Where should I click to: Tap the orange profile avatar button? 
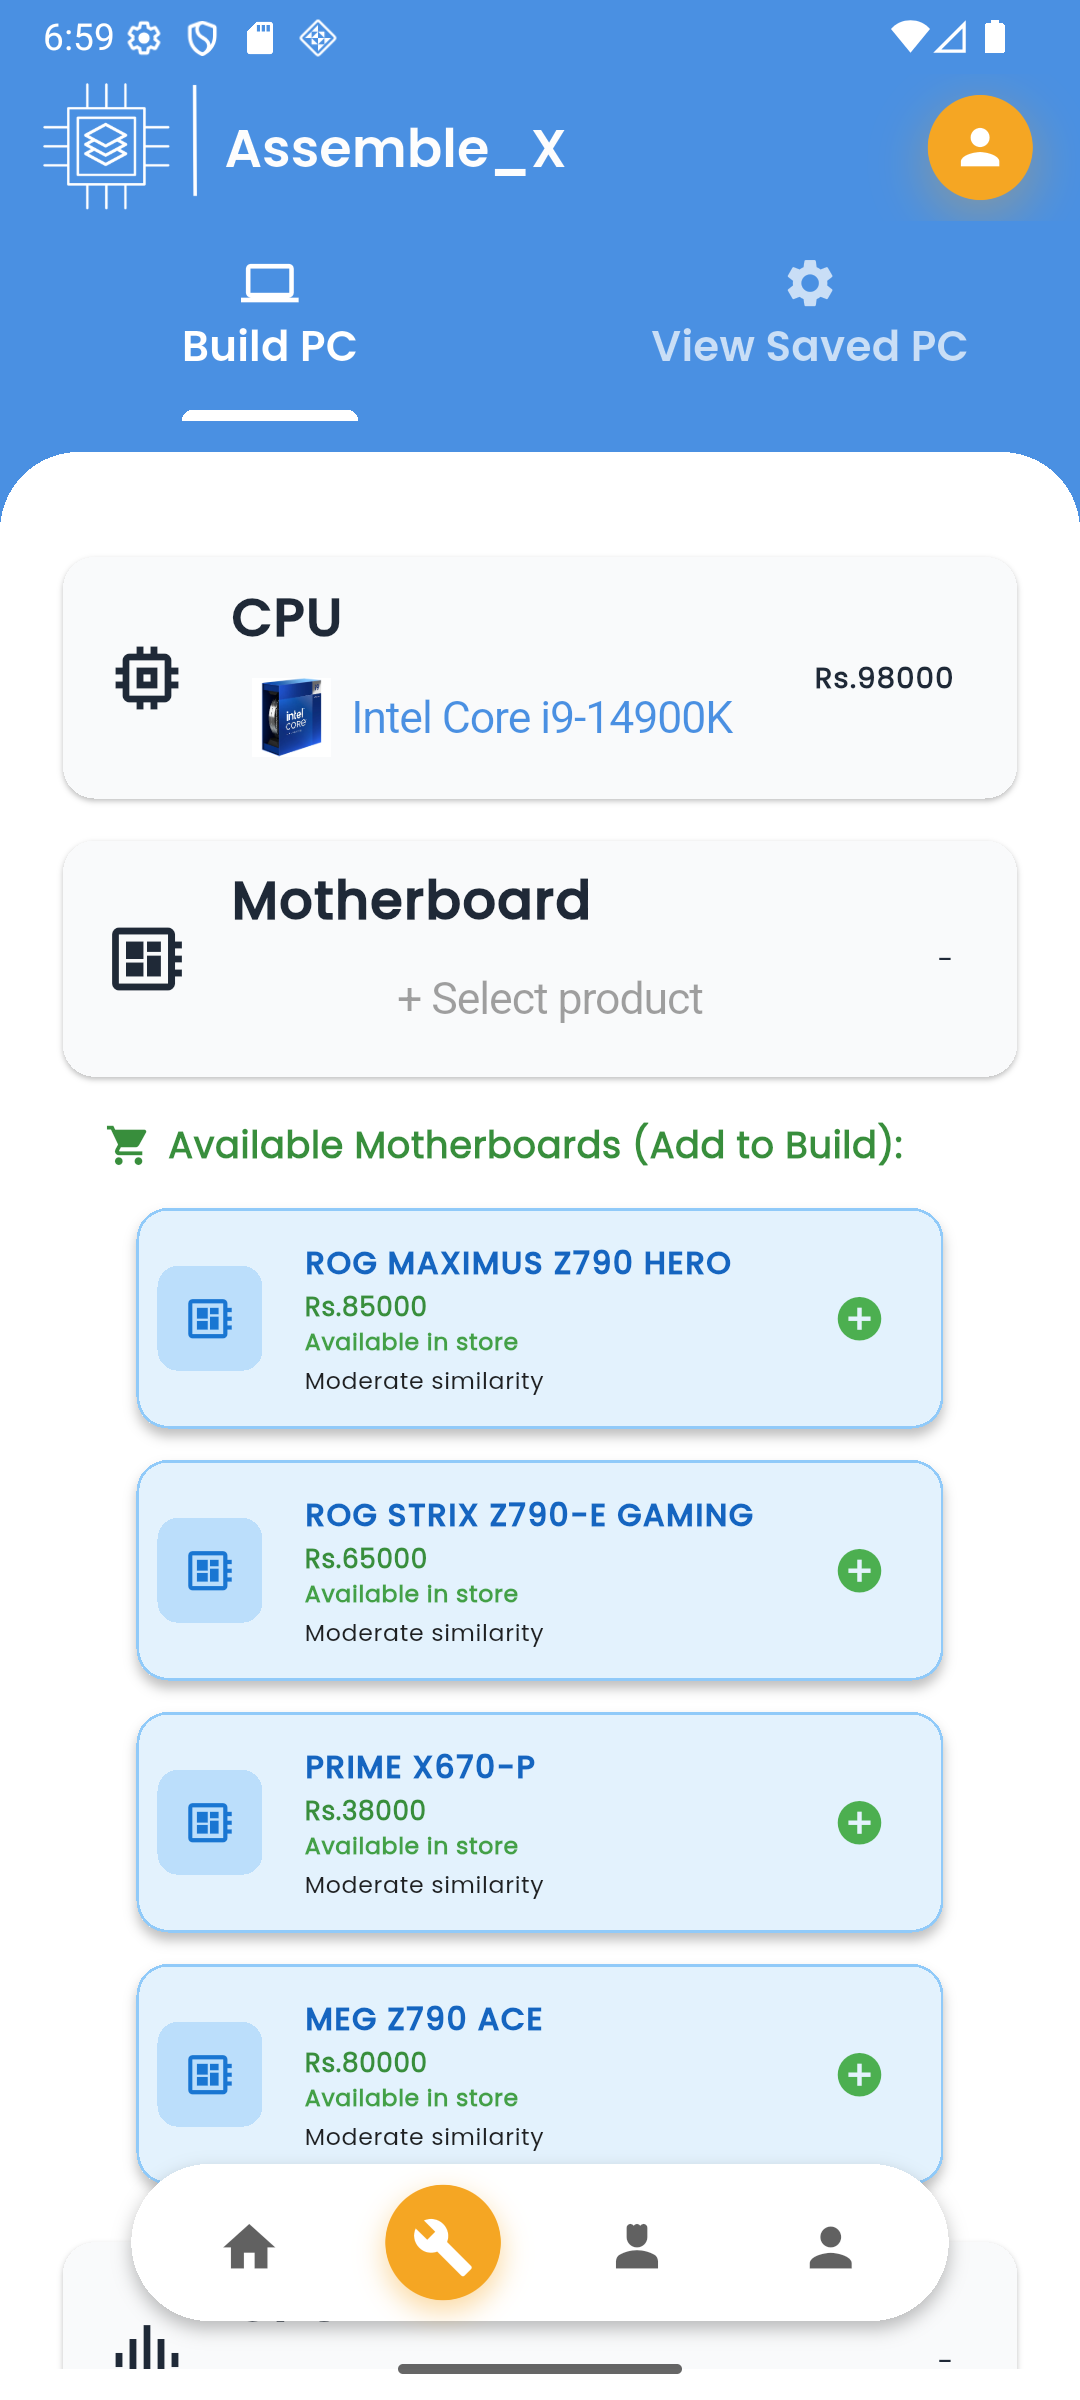979,148
